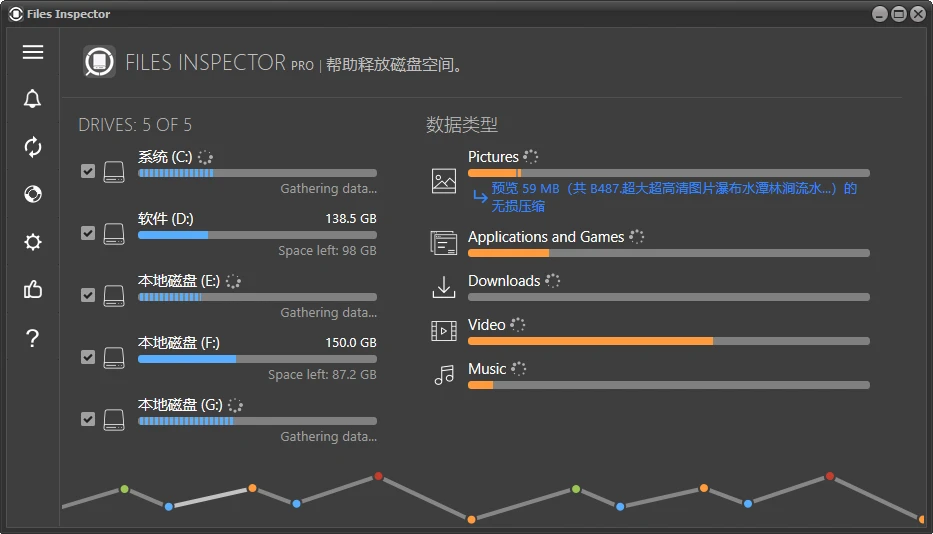Click the 本地磁盘 (F:) usage bar

(257, 359)
